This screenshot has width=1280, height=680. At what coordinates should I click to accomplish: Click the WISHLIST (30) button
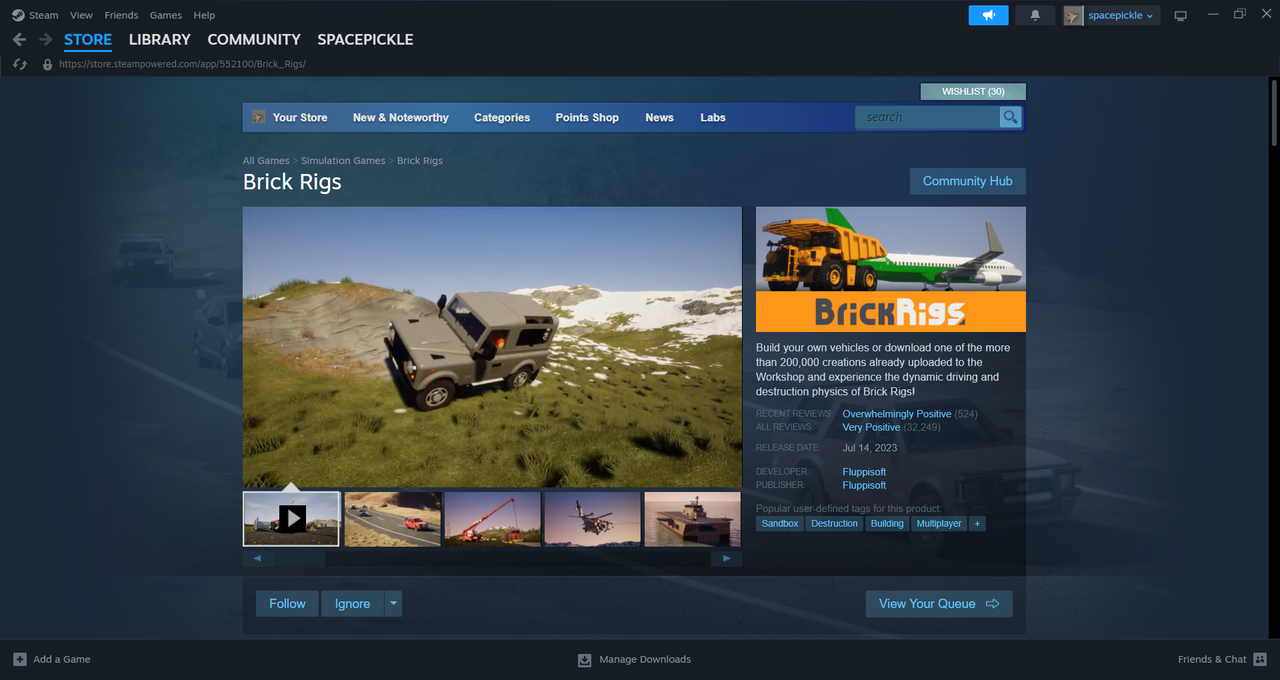(x=973, y=92)
